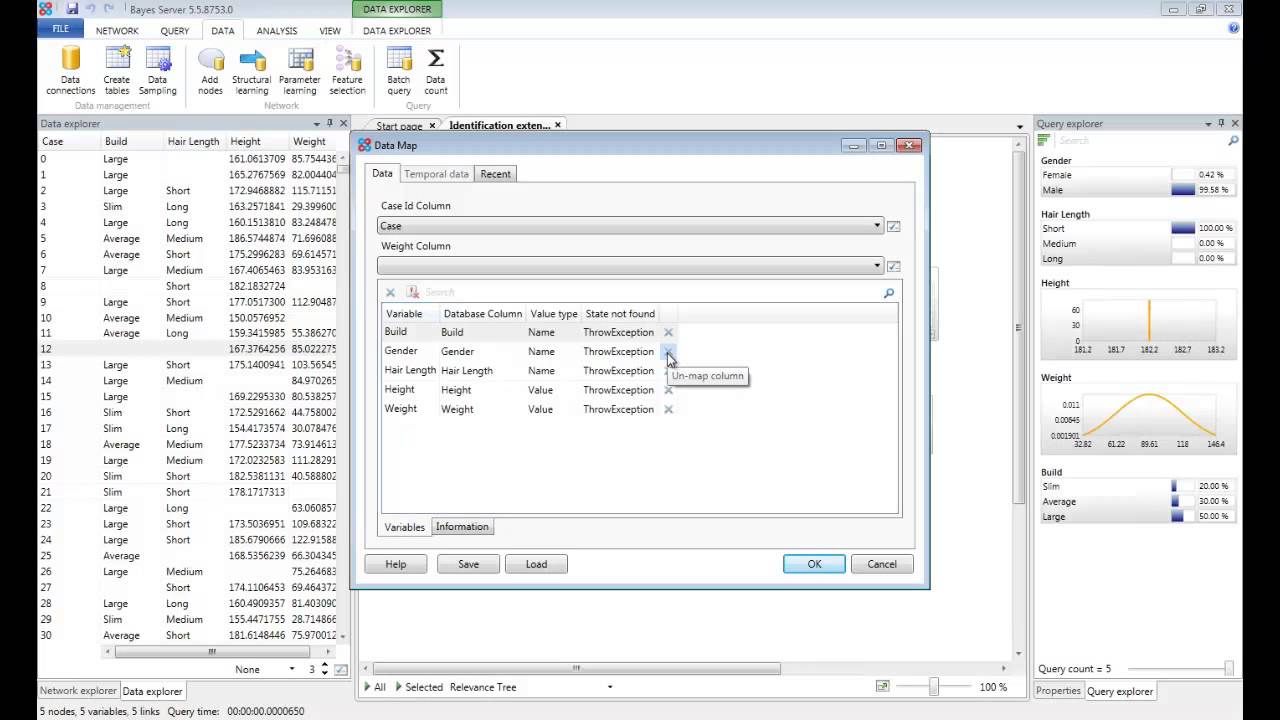Open the Recent tab in Data Map
This screenshot has height=720, width=1280.
click(x=495, y=174)
